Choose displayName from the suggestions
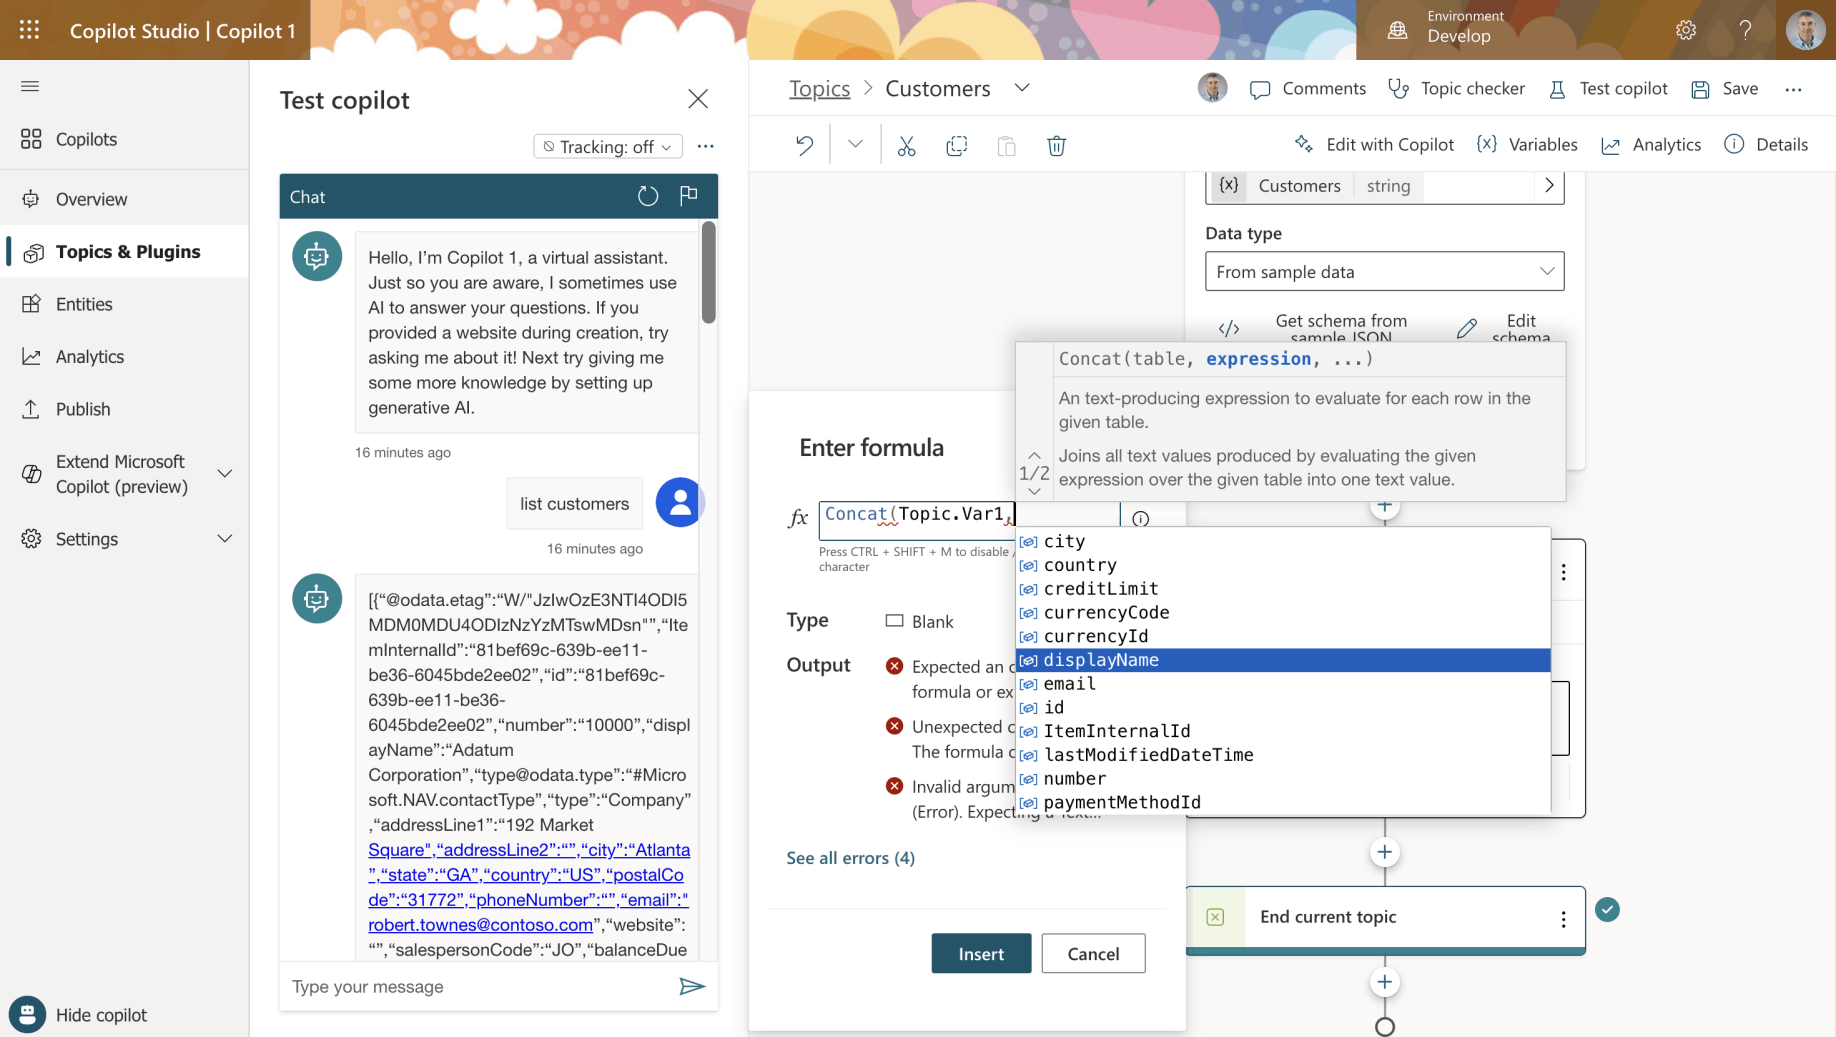 click(1283, 660)
